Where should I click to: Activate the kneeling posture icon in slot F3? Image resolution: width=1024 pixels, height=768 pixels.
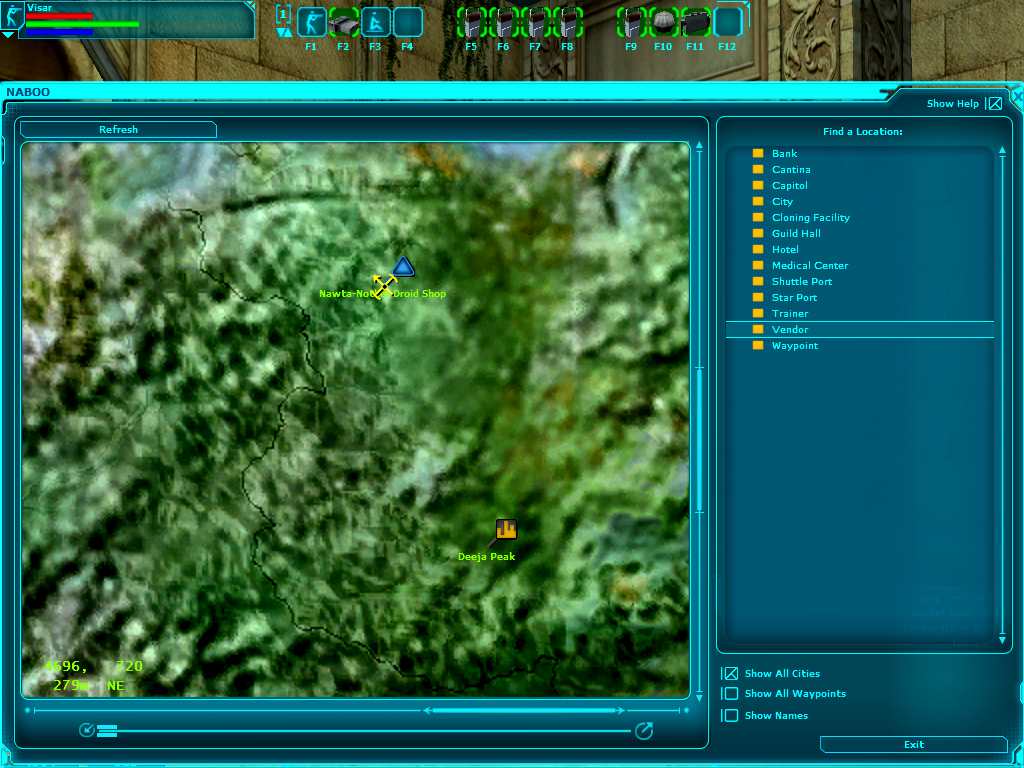click(x=376, y=24)
